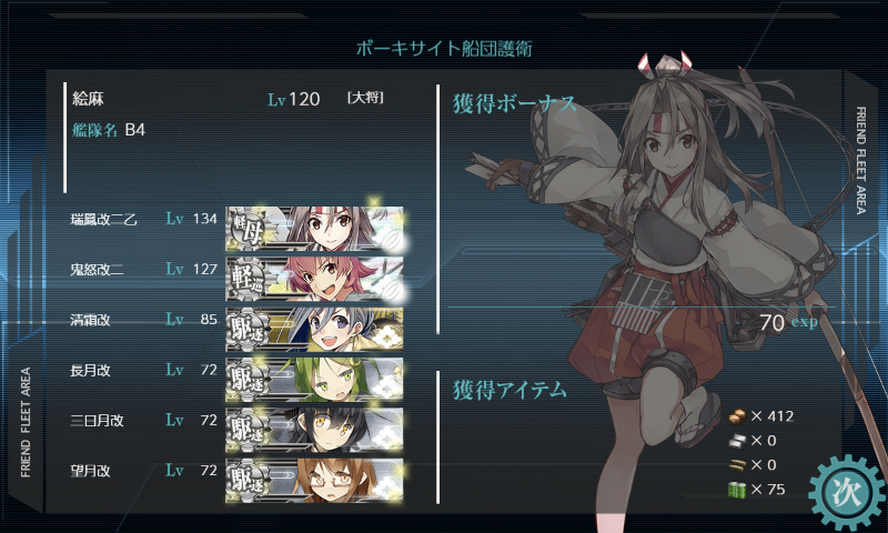The height and width of the screenshot is (533, 888).
Task: Click the 軽巡 ship type badge
Action: (248, 280)
